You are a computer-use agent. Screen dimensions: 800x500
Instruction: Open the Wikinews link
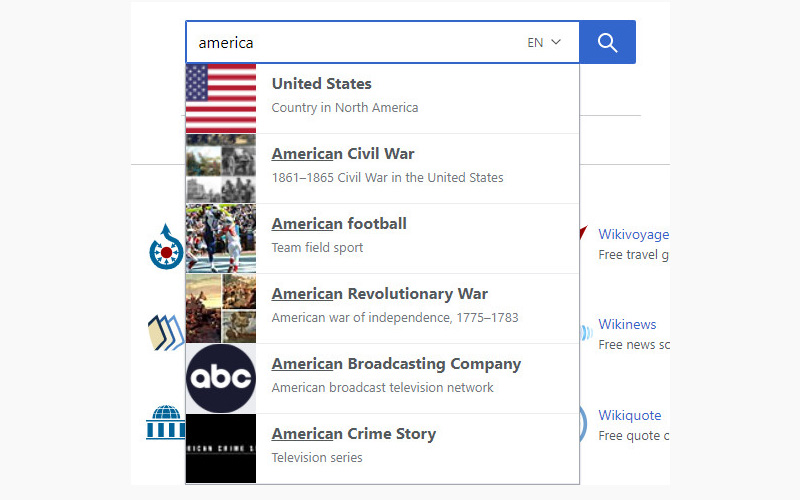[x=627, y=324]
